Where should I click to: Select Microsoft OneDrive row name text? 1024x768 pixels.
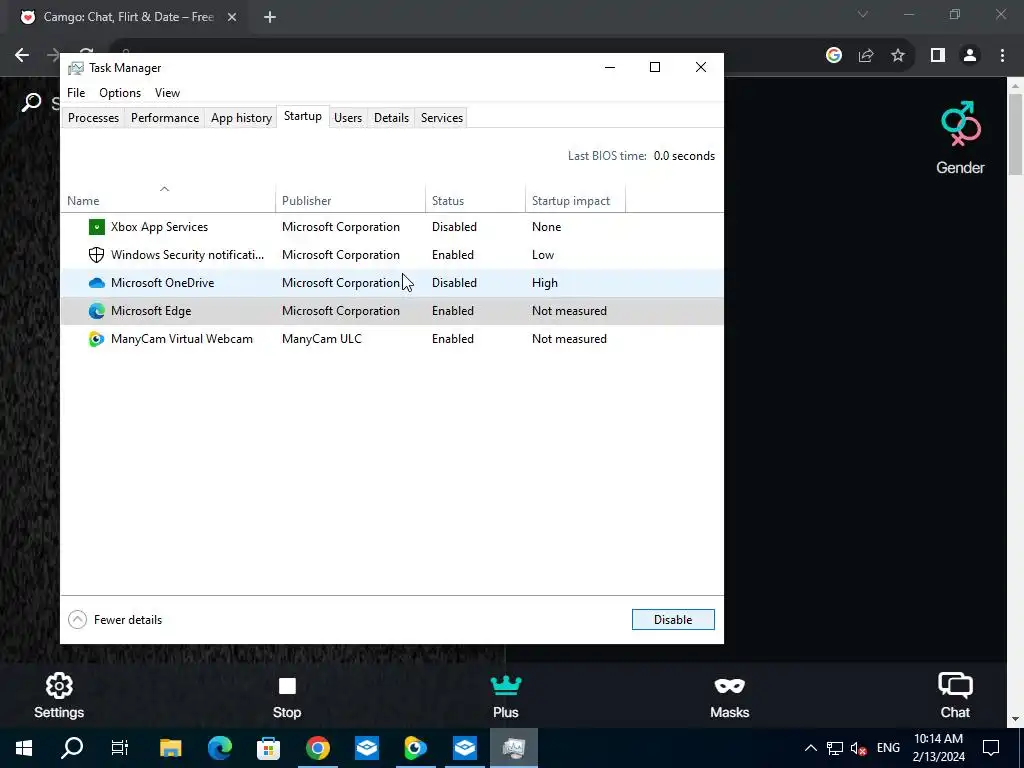pyautogui.click(x=163, y=283)
